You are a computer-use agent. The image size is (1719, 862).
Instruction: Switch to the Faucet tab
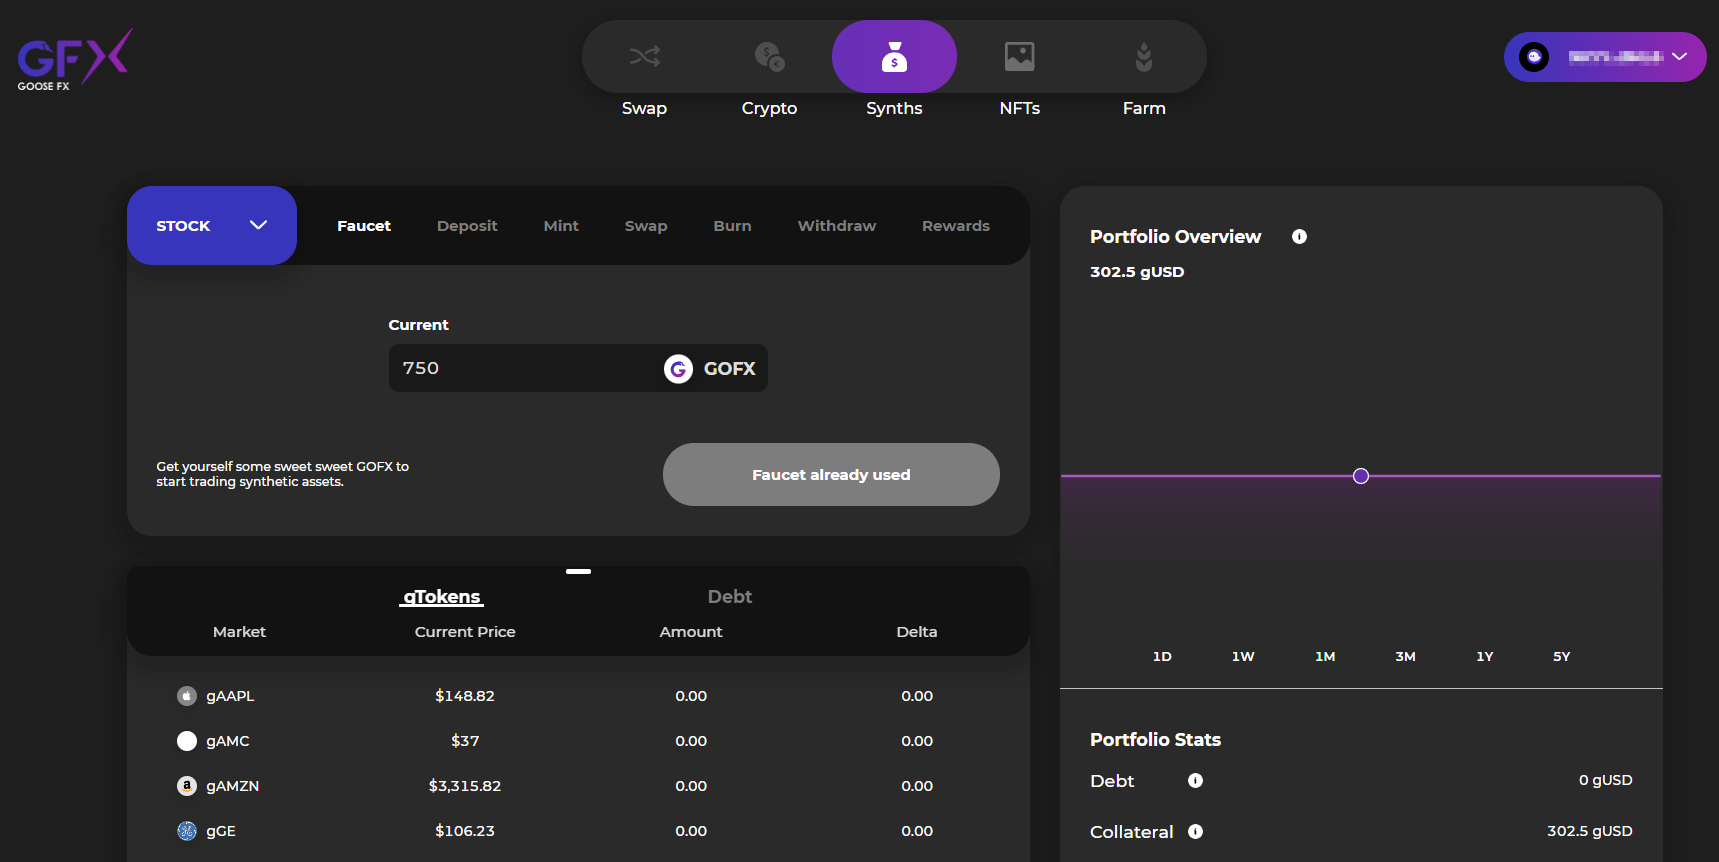click(x=364, y=226)
